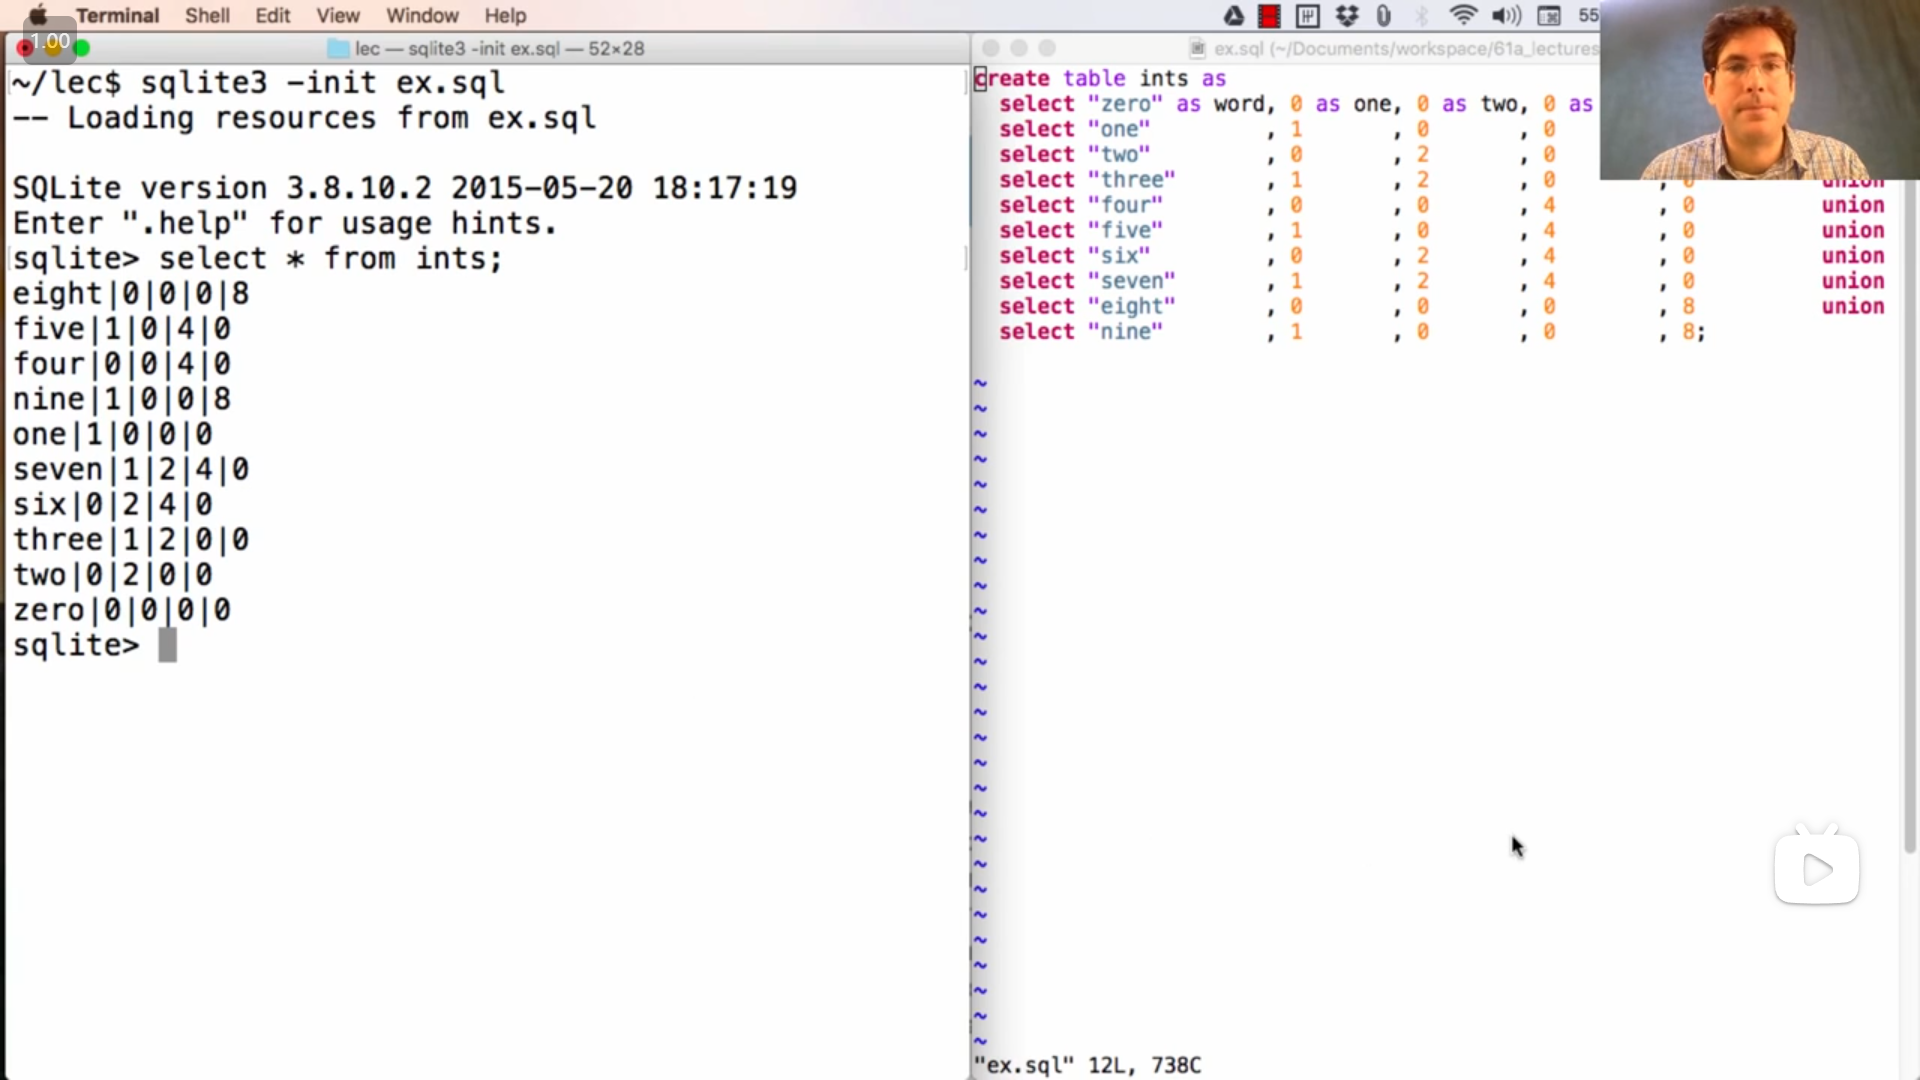Open the Help menu
The height and width of the screenshot is (1080, 1920).
click(505, 15)
